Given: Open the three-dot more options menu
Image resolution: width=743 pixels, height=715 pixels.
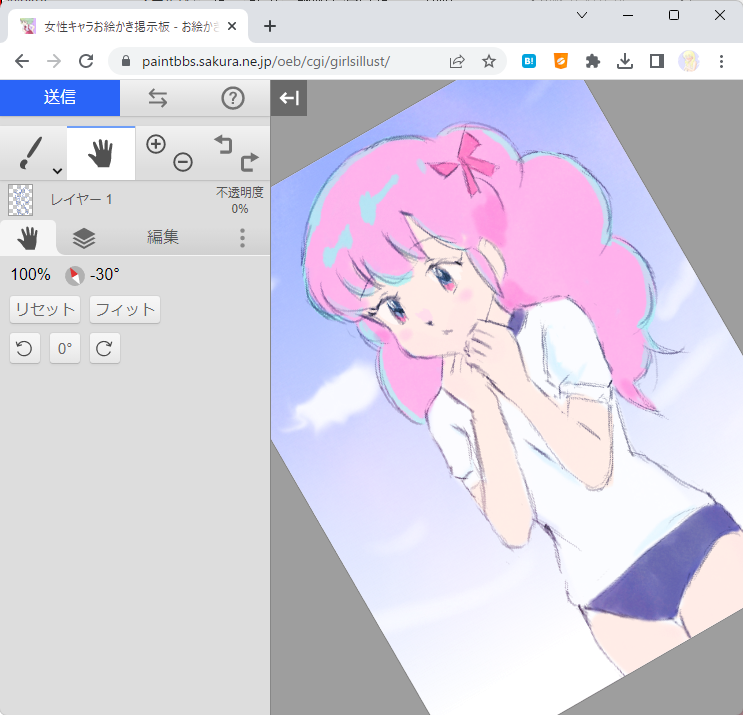Looking at the screenshot, I should (242, 238).
